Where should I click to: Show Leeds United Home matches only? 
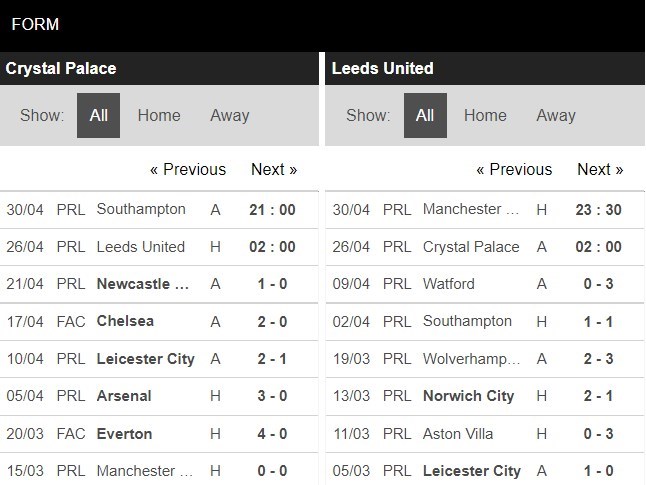[x=485, y=115]
